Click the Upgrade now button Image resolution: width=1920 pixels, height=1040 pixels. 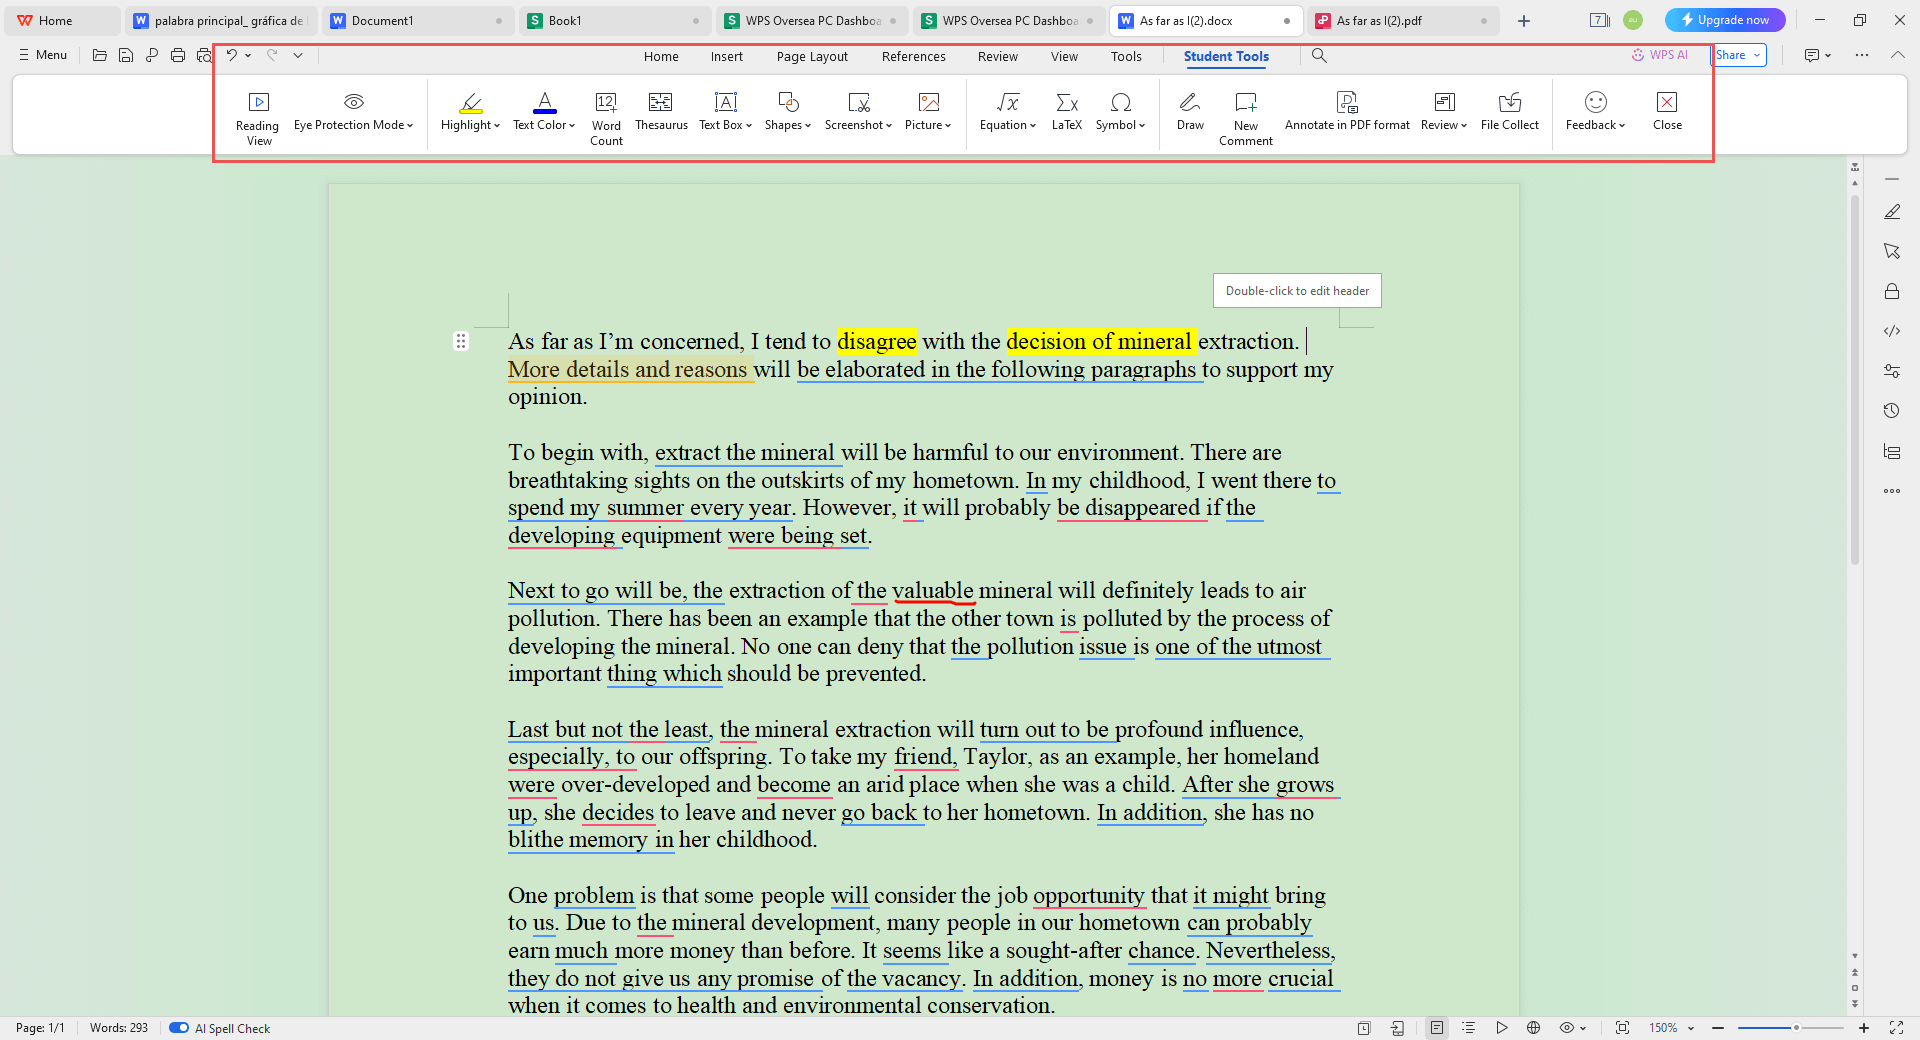point(1724,20)
